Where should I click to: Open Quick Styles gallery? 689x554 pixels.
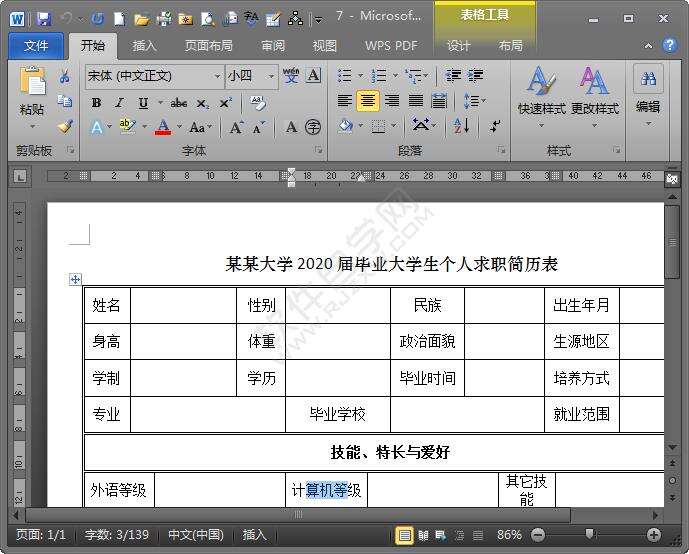coord(541,97)
